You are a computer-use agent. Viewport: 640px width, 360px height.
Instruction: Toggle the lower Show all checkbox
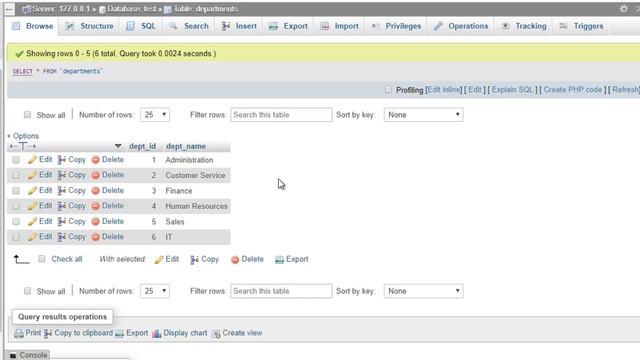point(27,291)
